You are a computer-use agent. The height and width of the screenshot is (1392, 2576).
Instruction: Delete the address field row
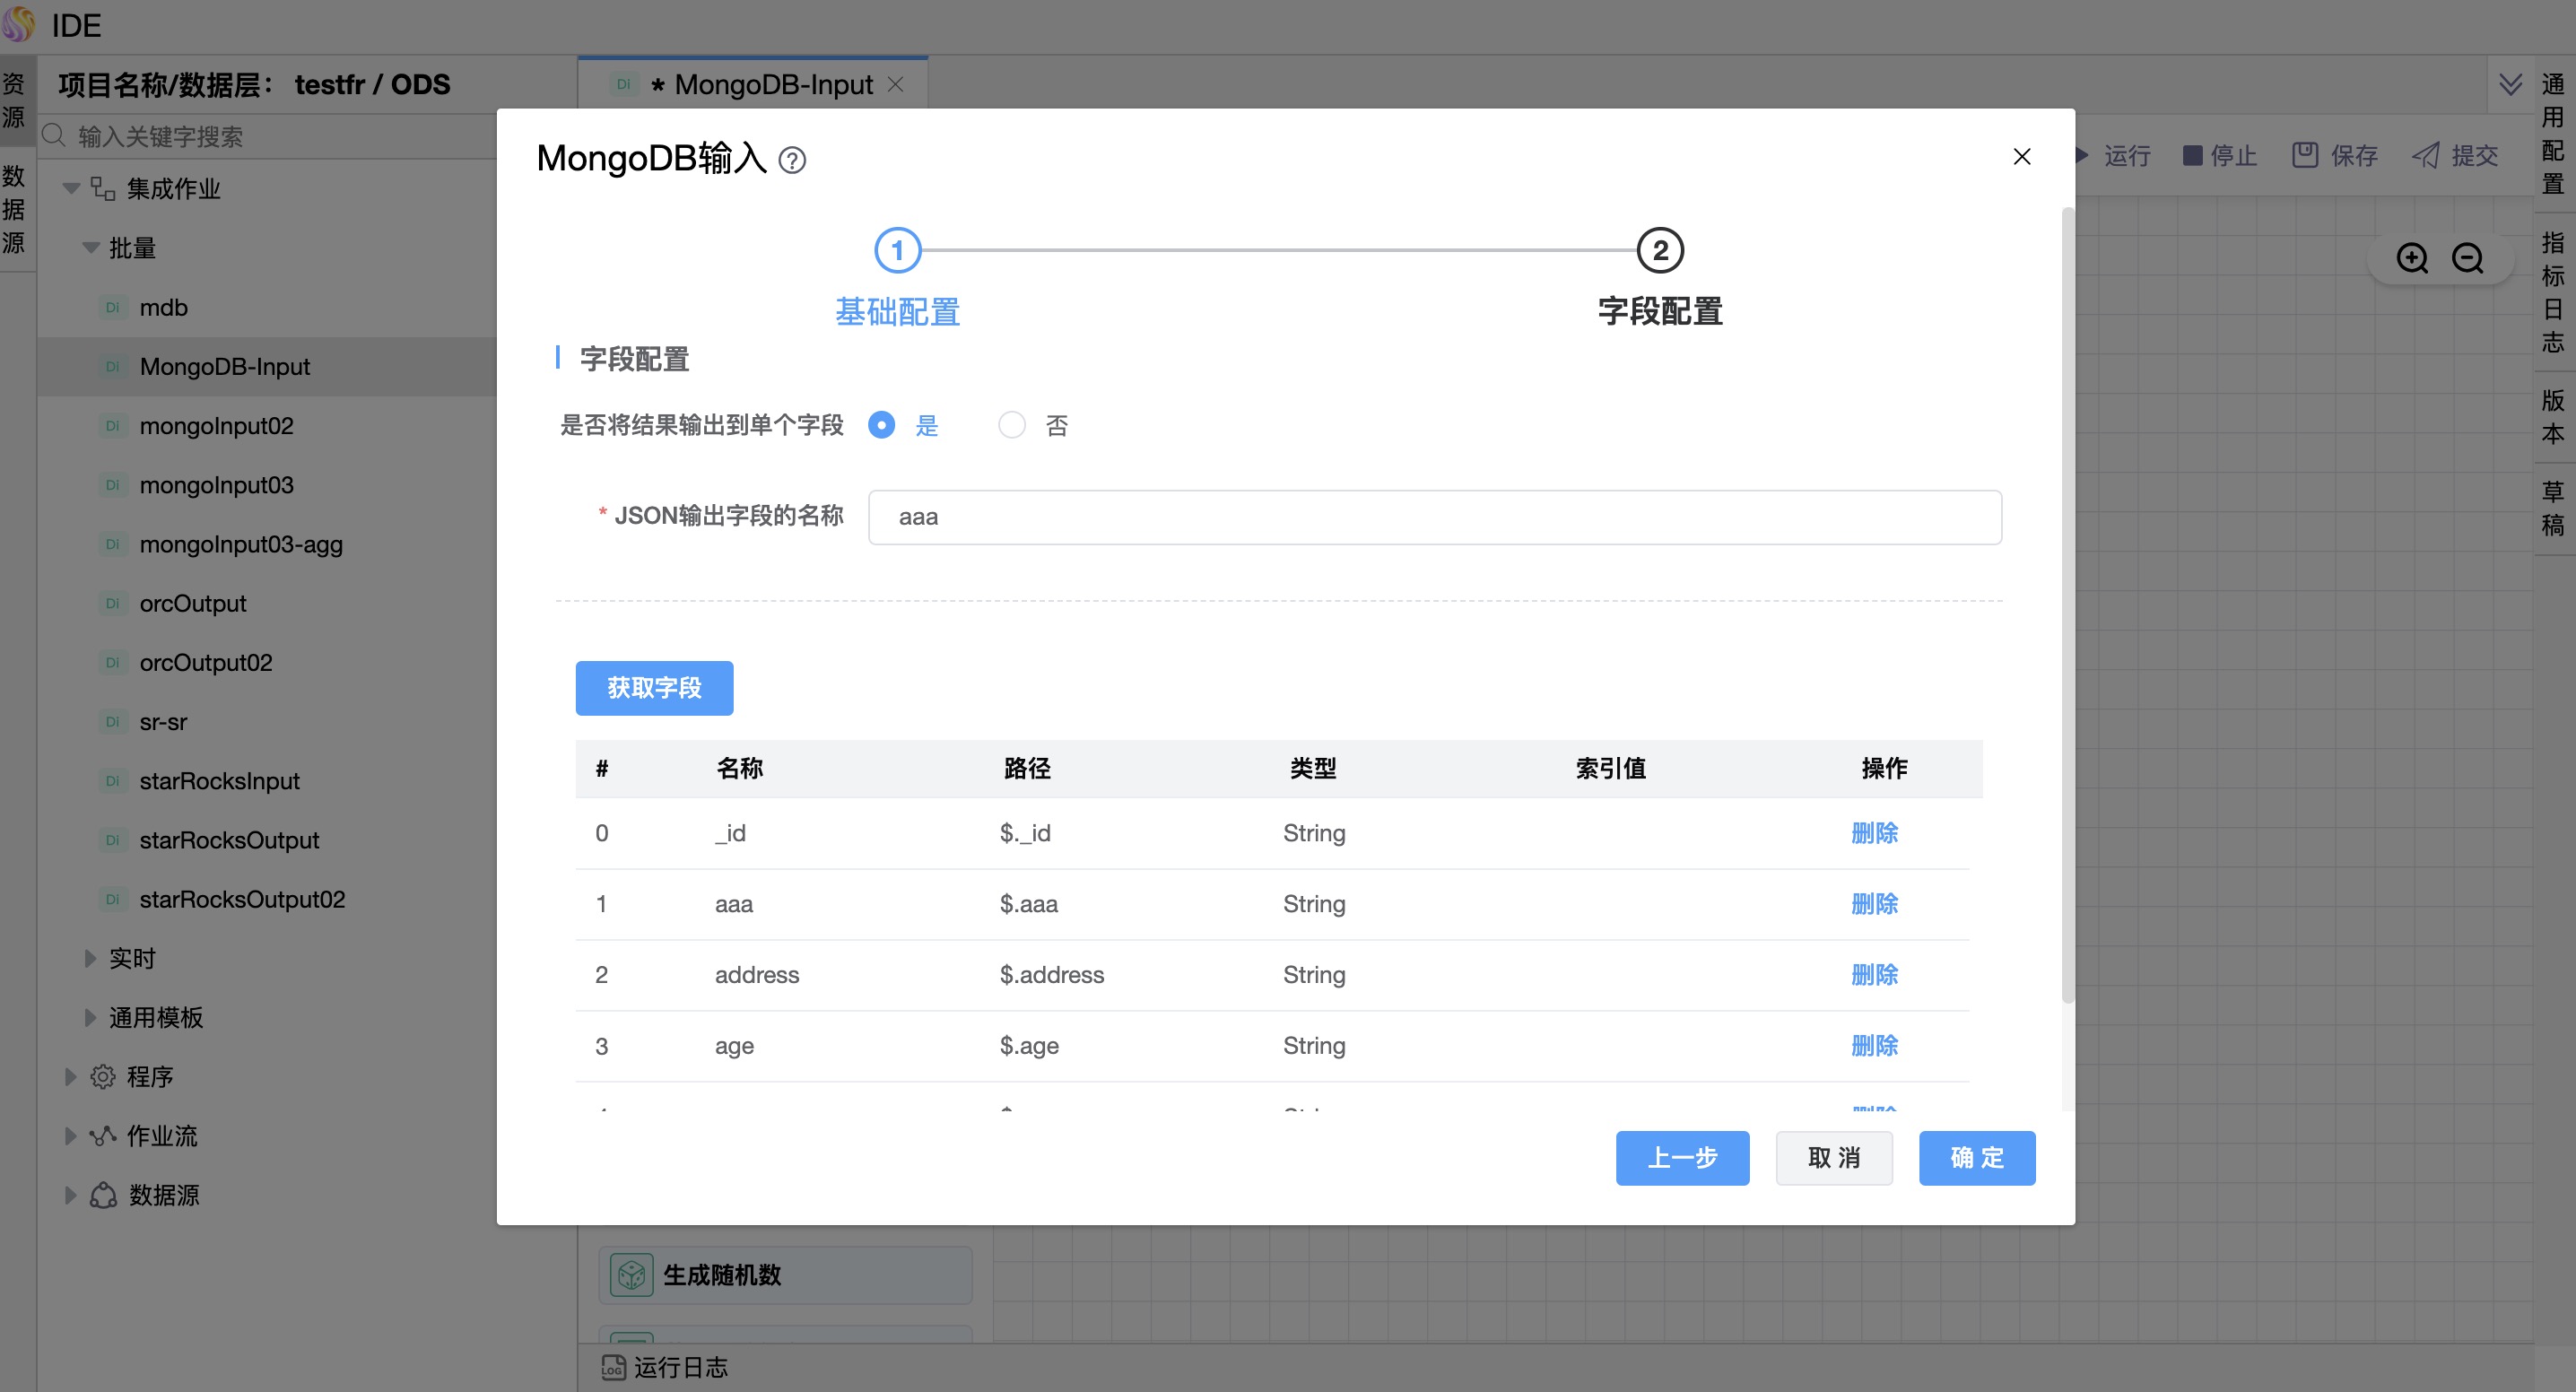[x=1873, y=974]
